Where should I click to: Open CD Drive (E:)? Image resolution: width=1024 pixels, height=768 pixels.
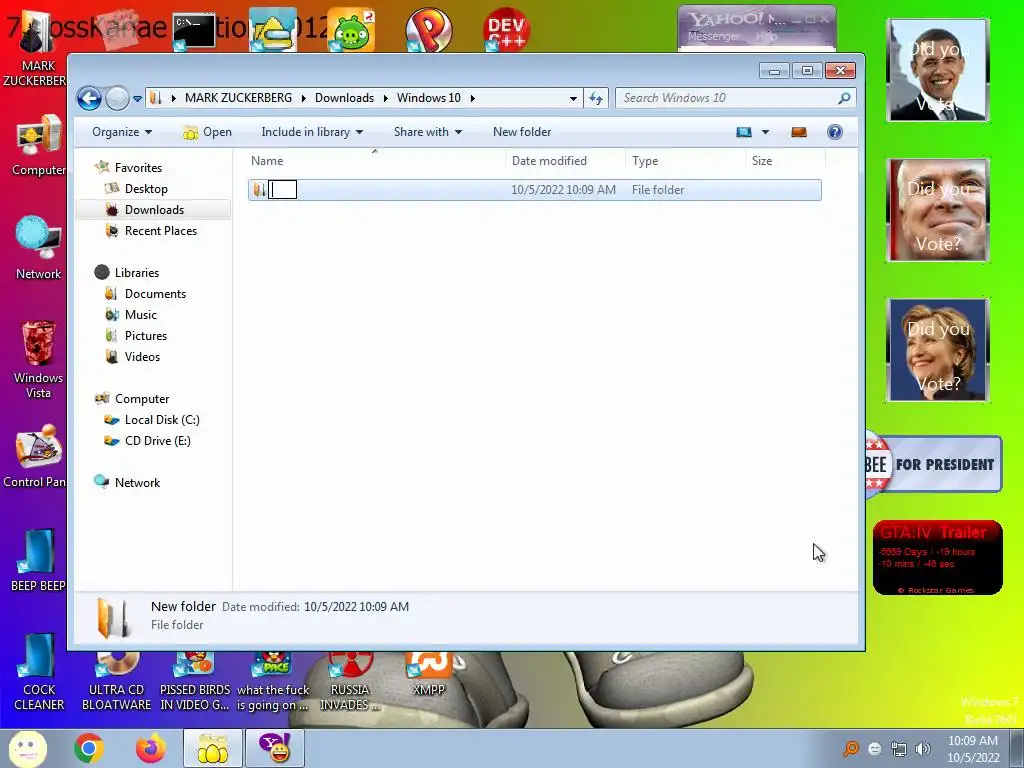pyautogui.click(x=157, y=441)
